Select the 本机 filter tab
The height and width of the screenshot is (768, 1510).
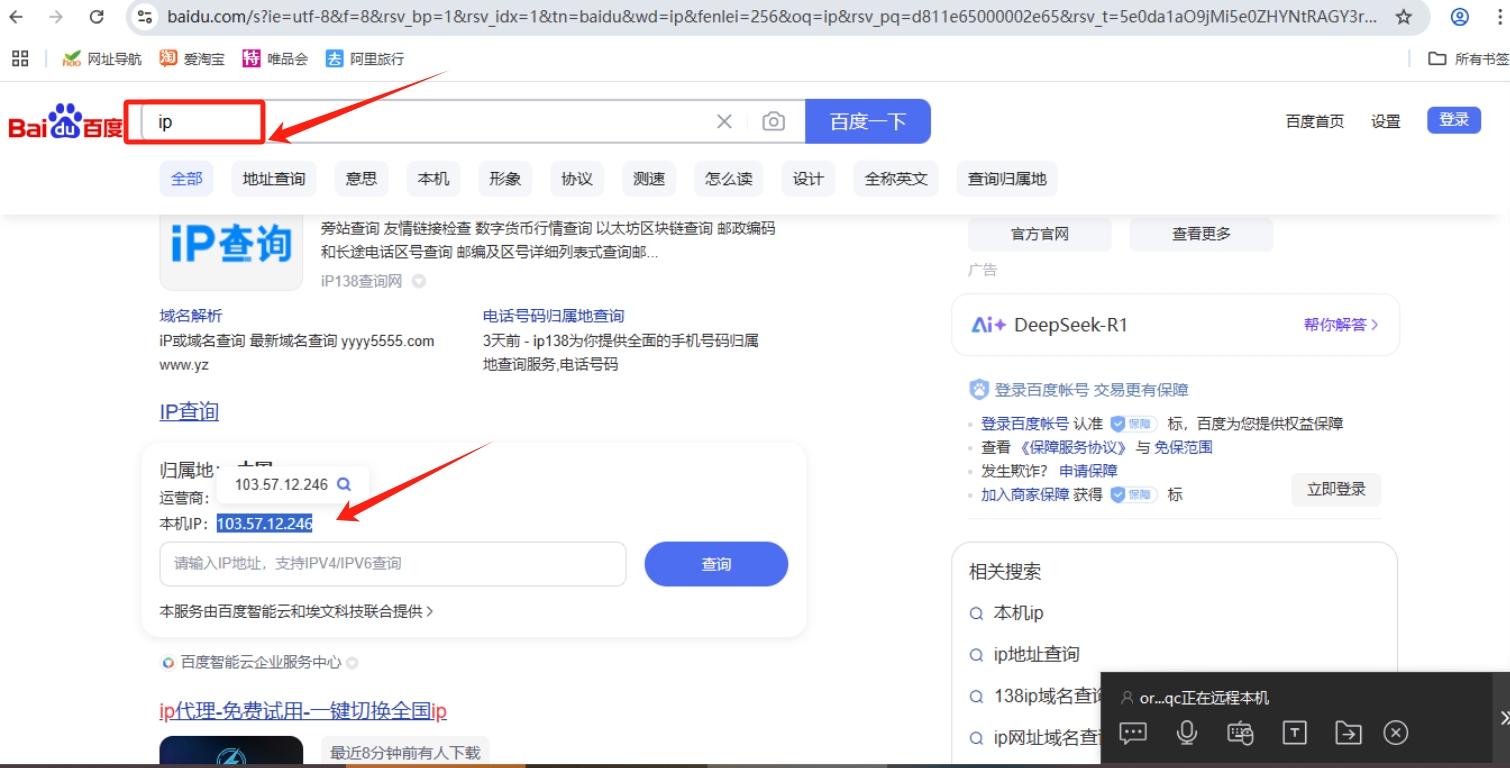point(434,179)
